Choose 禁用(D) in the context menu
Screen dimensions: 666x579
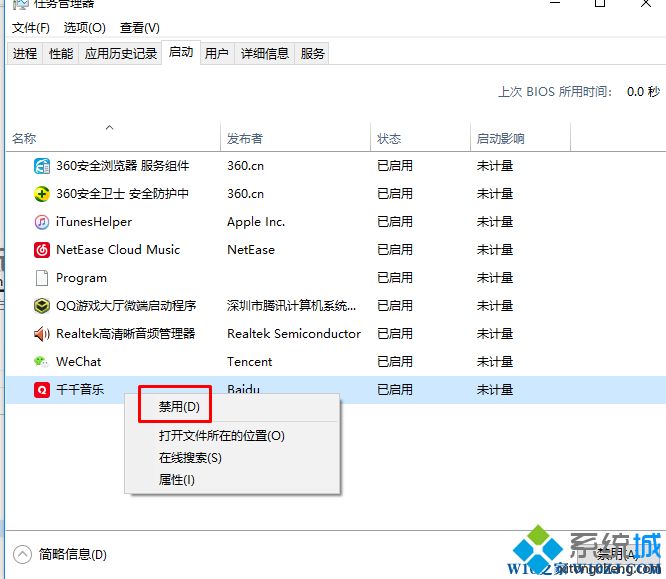(x=179, y=407)
